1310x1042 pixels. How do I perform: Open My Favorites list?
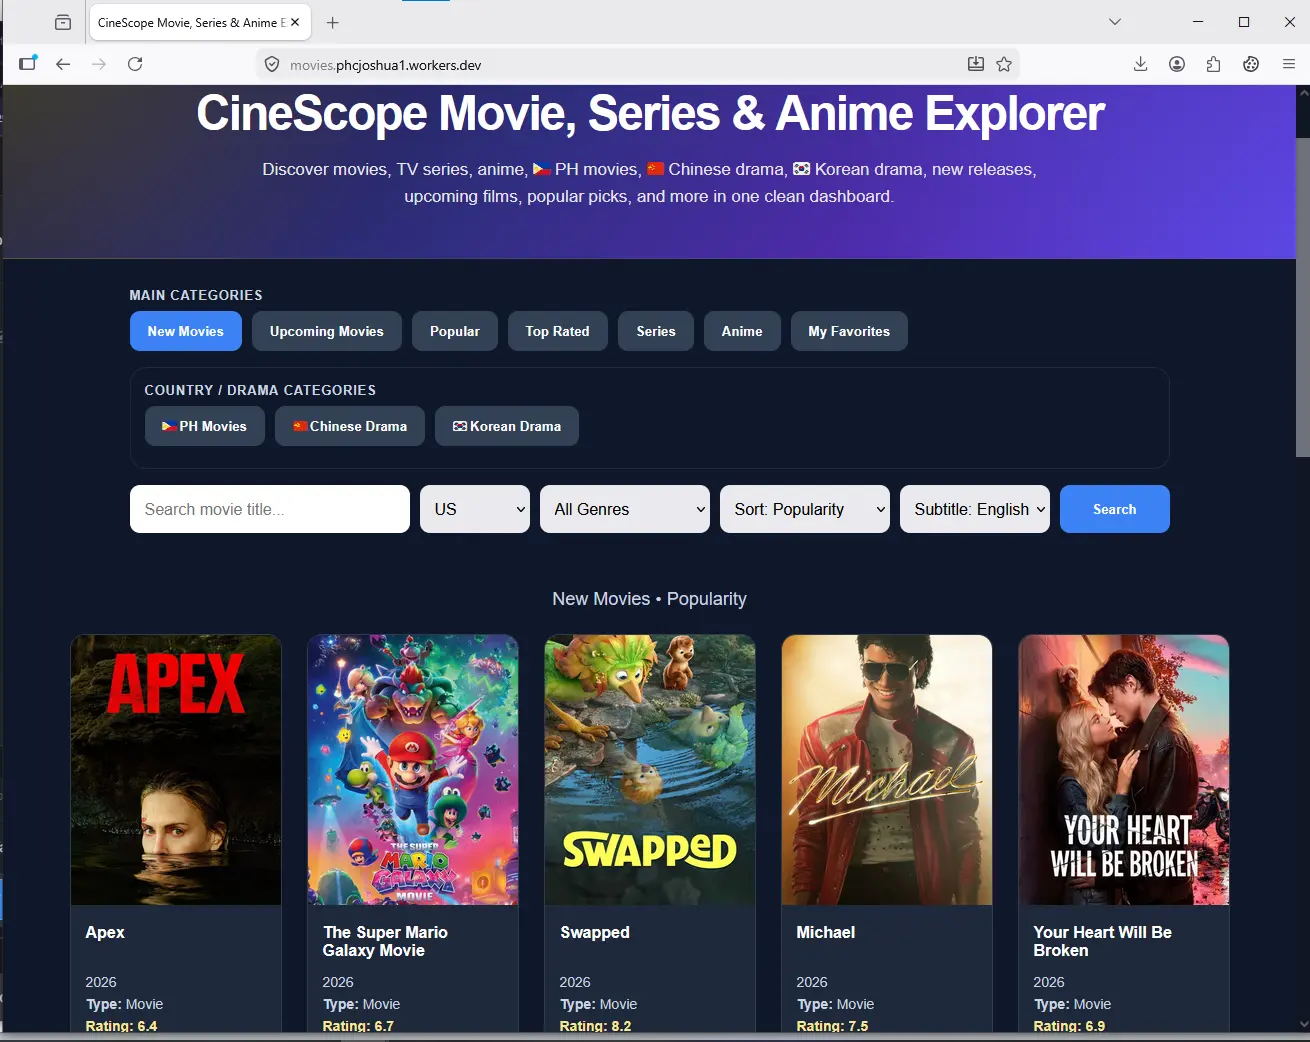849,331
